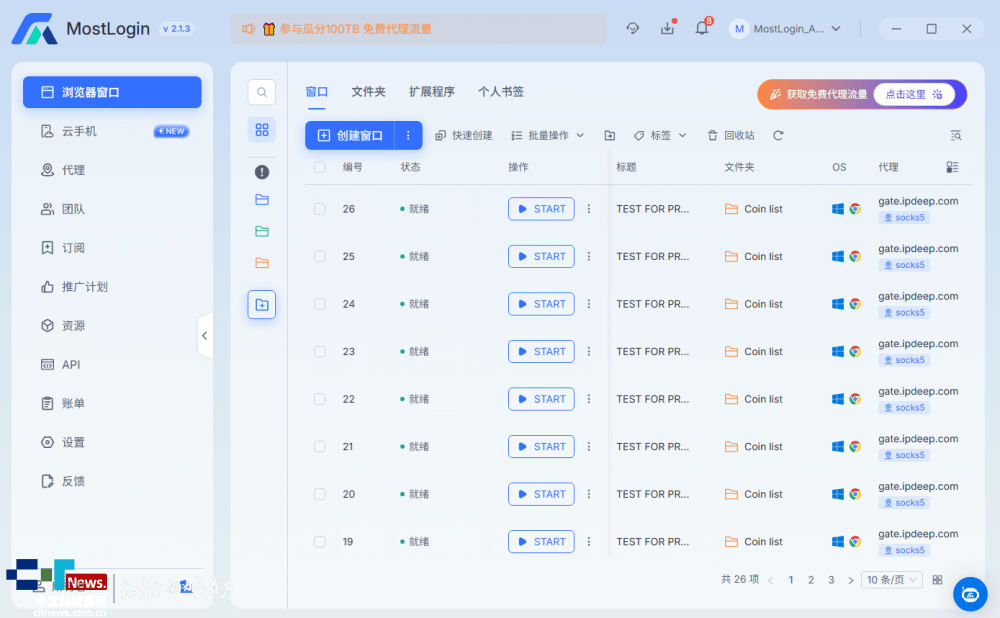Open column settings icon in table header
This screenshot has width=1000, height=618.
[x=952, y=167]
